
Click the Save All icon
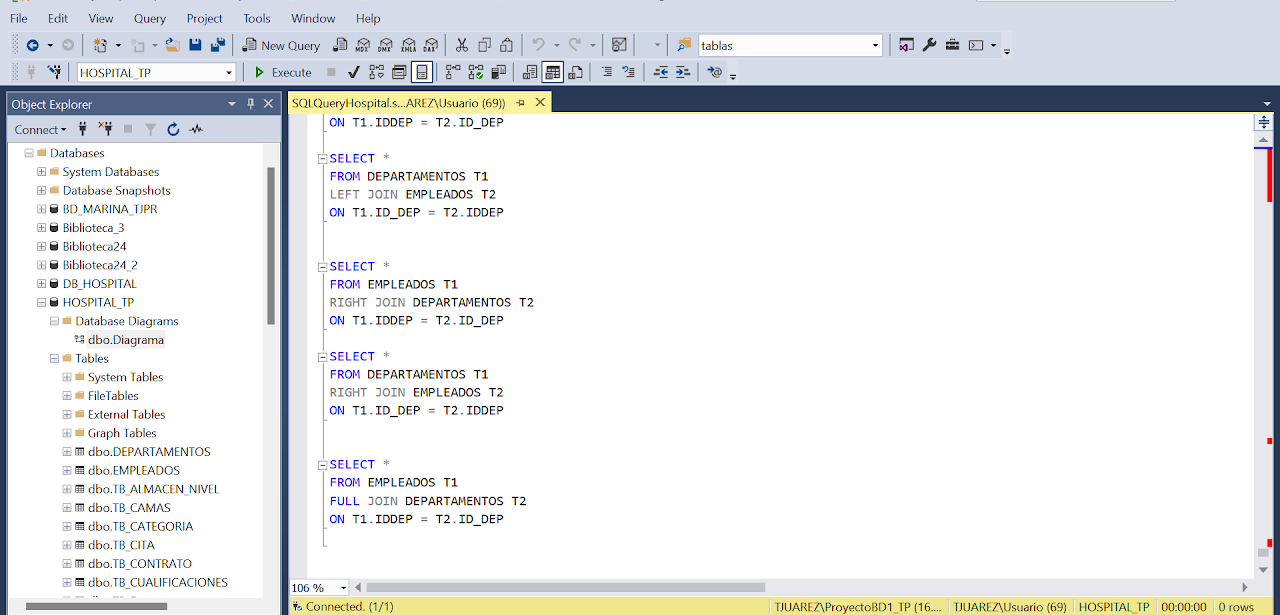(217, 45)
